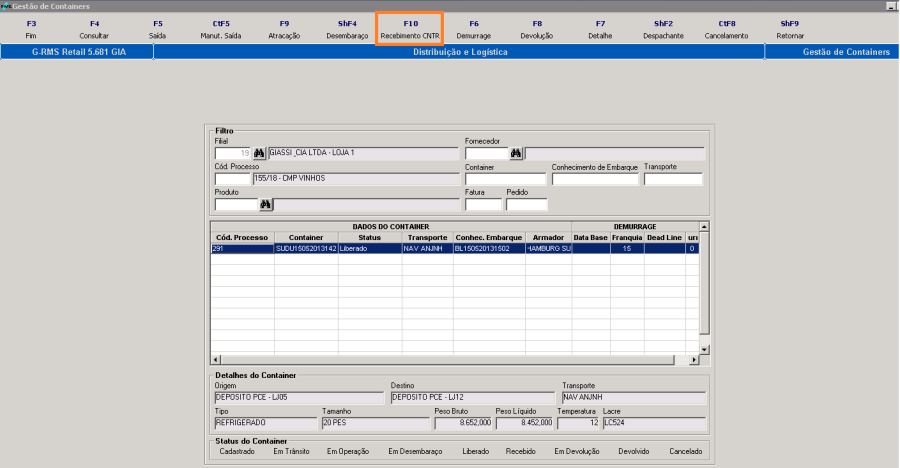Screen dimensions: 900x468
Task: Minimize the Gestão de Containers window
Action: tap(893, 6)
